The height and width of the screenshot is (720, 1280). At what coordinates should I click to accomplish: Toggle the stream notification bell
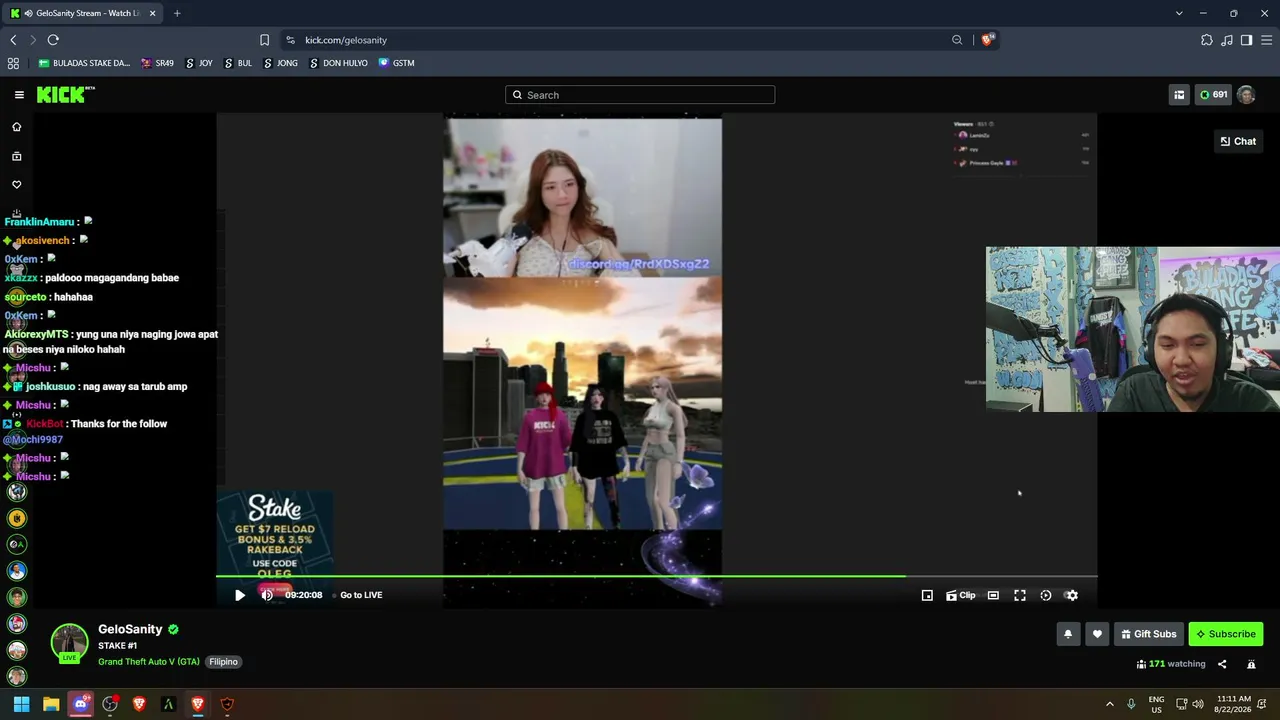[1068, 634]
